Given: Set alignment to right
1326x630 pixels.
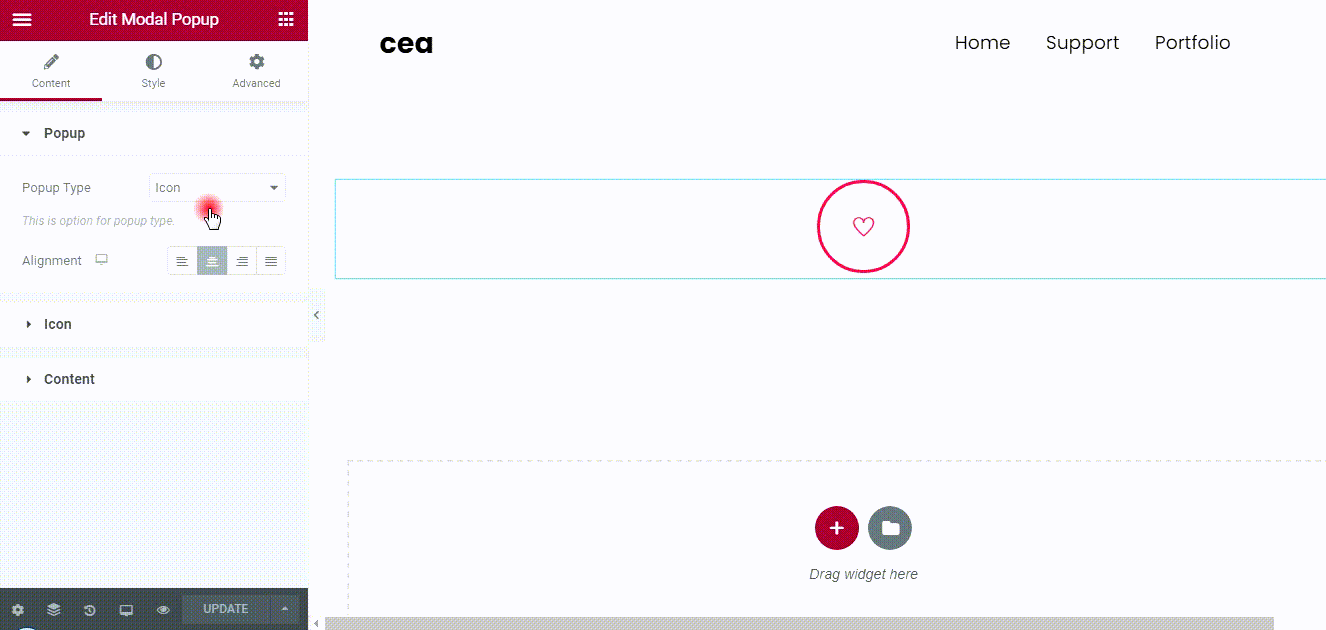Looking at the screenshot, I should [x=242, y=261].
